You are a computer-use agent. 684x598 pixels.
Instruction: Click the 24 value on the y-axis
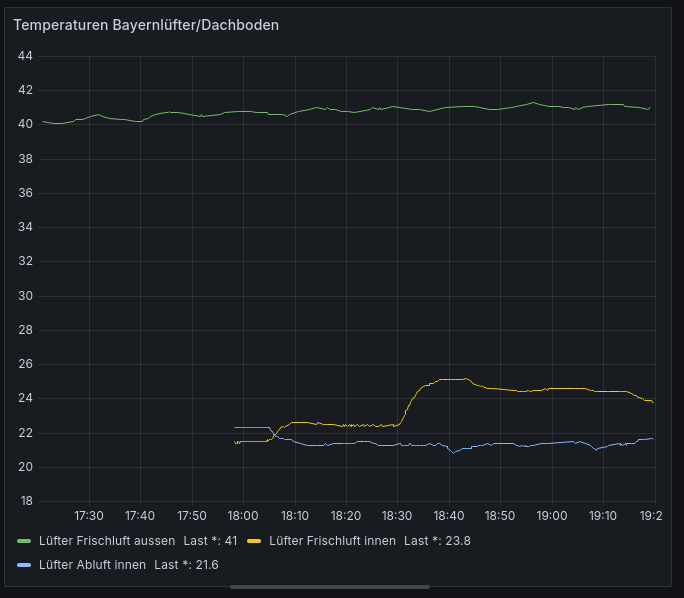(25, 398)
